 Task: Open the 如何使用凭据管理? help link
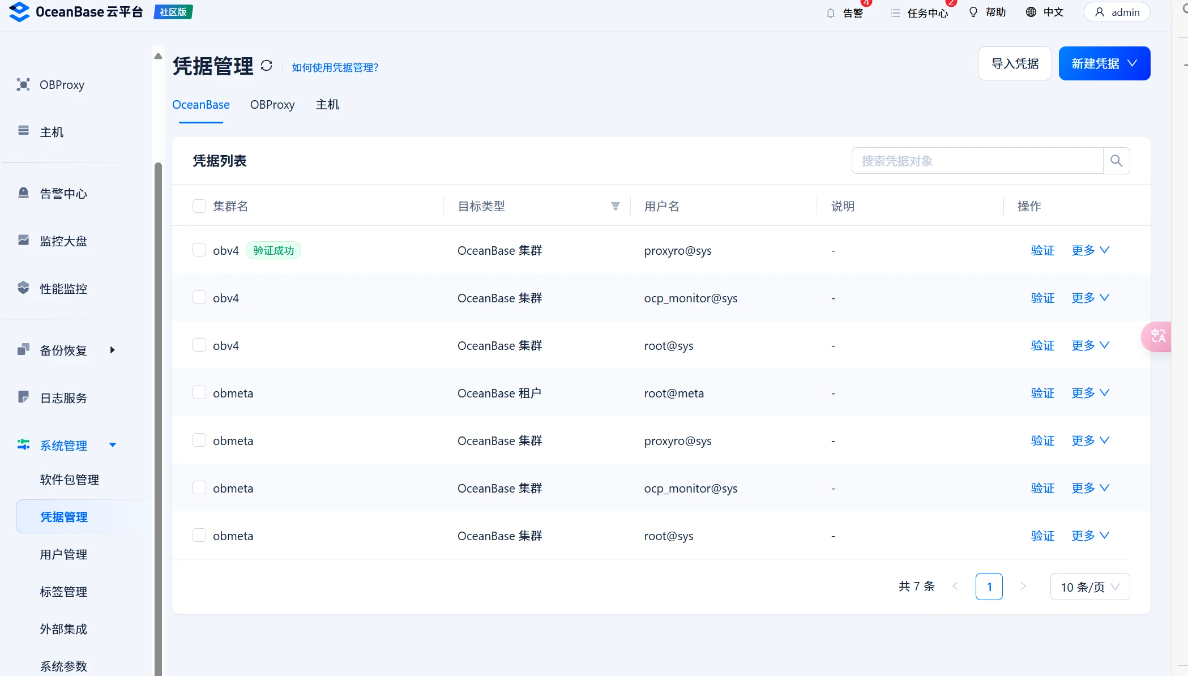[335, 68]
